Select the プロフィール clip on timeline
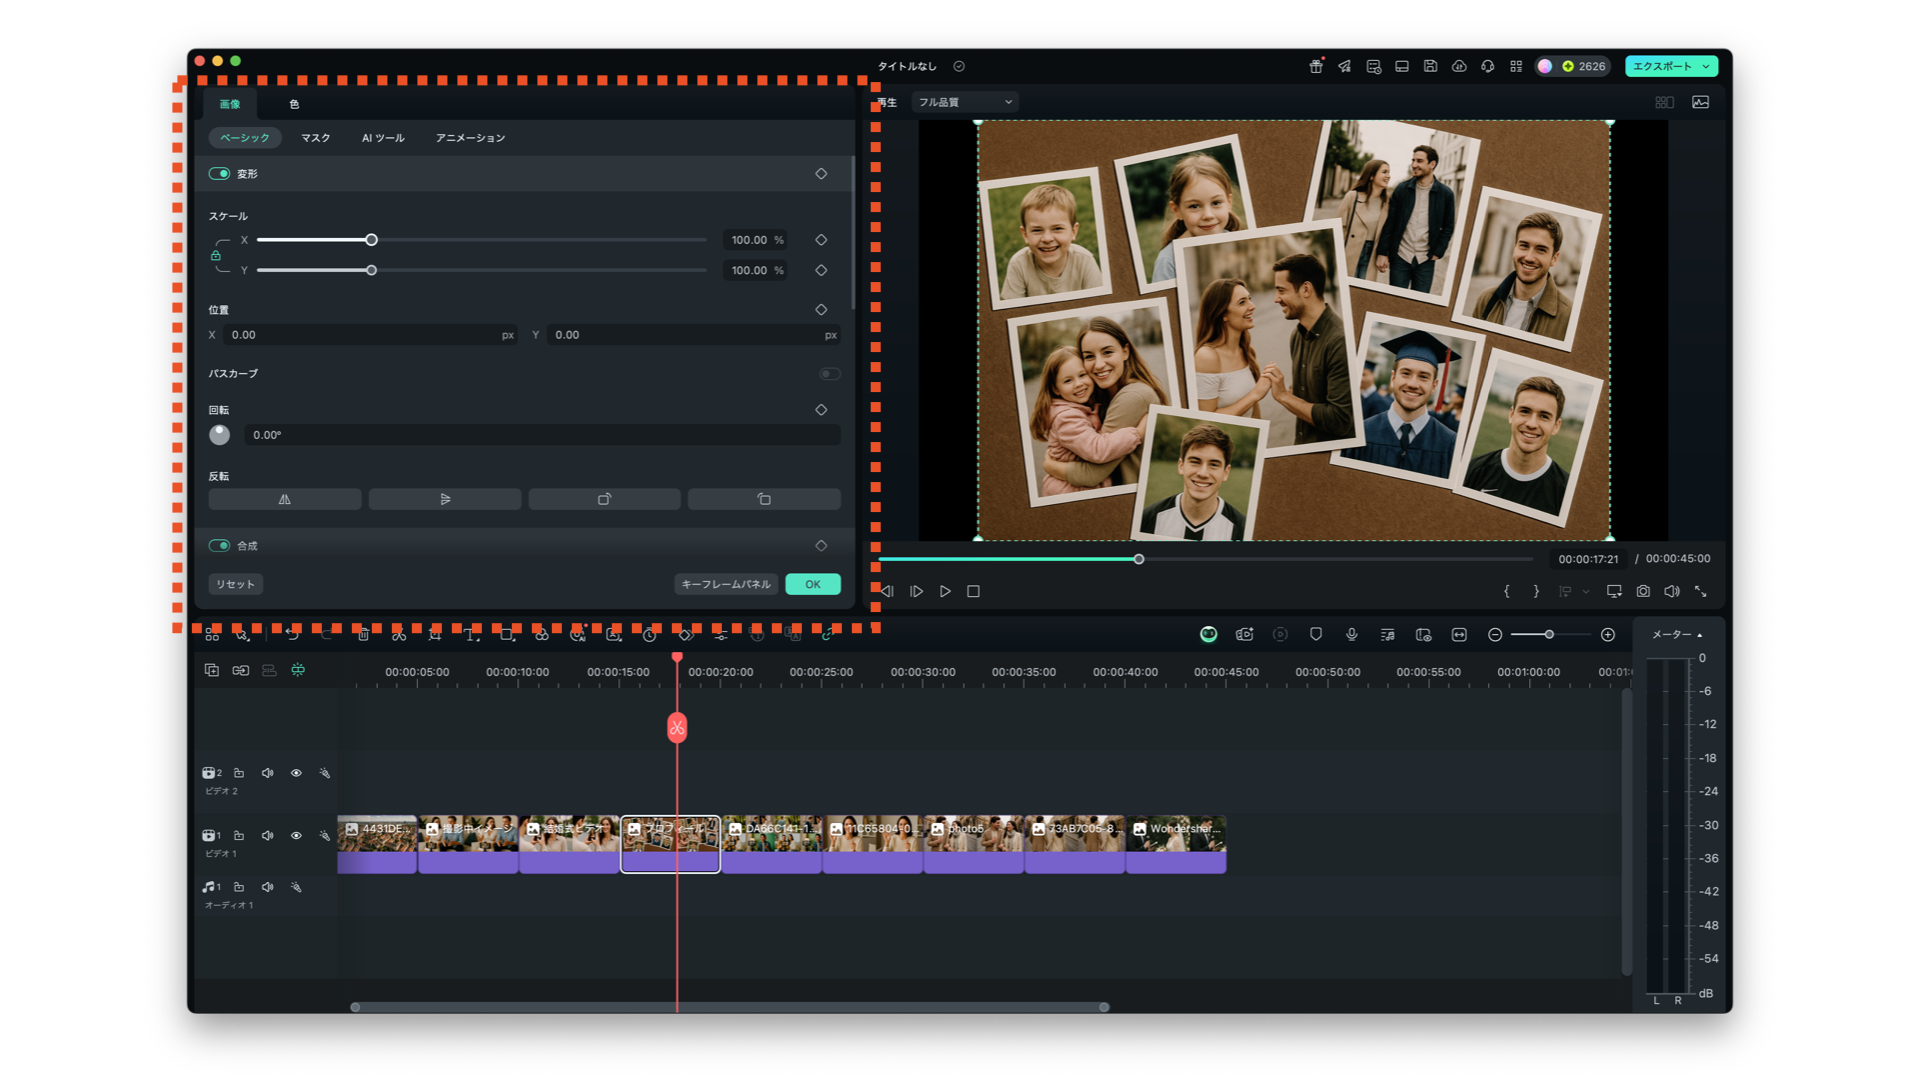 [x=670, y=845]
